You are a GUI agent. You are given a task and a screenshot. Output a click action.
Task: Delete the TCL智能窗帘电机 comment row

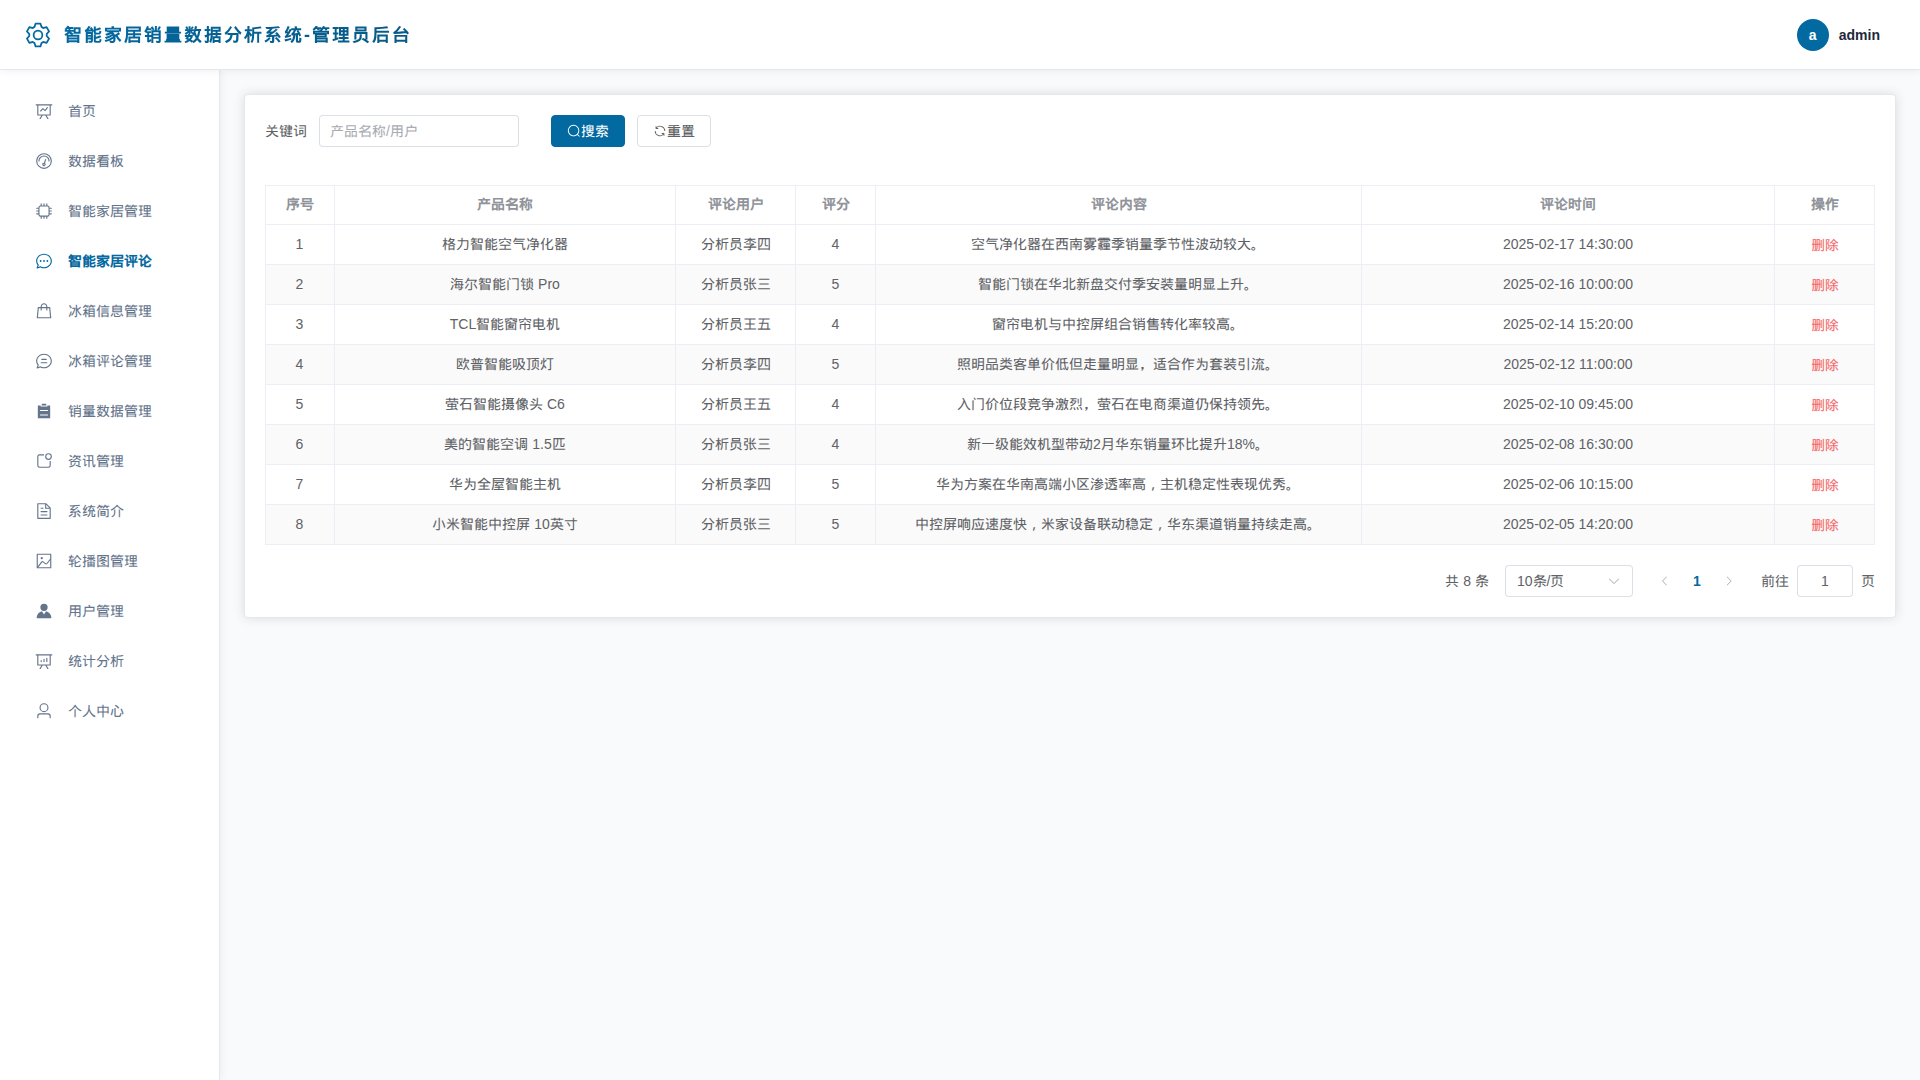click(x=1824, y=325)
